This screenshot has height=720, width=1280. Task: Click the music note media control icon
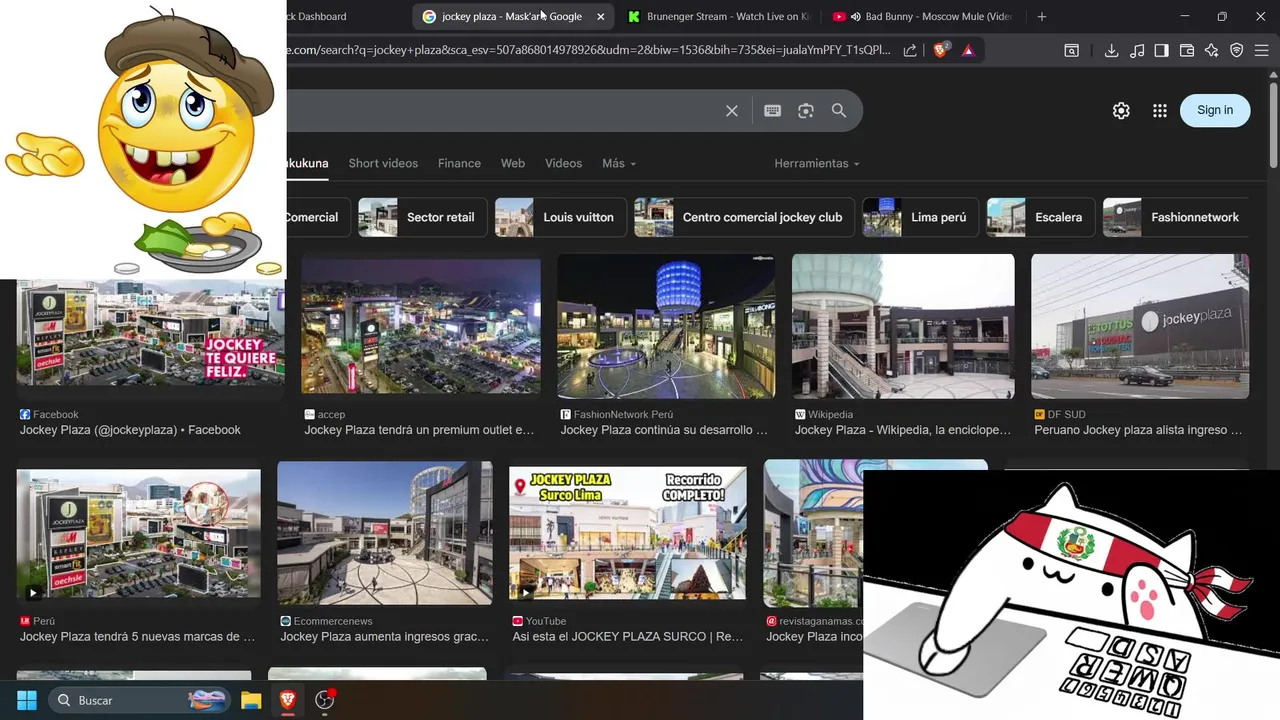(1137, 50)
